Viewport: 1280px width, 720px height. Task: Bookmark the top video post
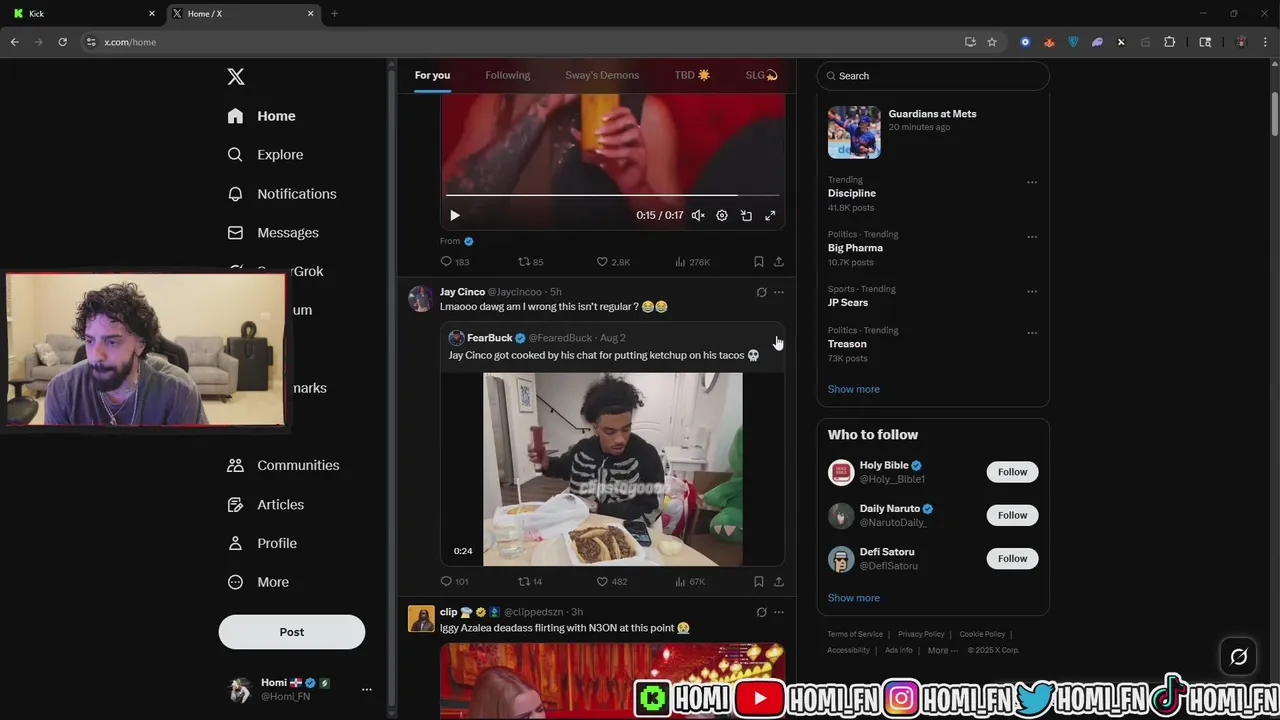coord(759,262)
